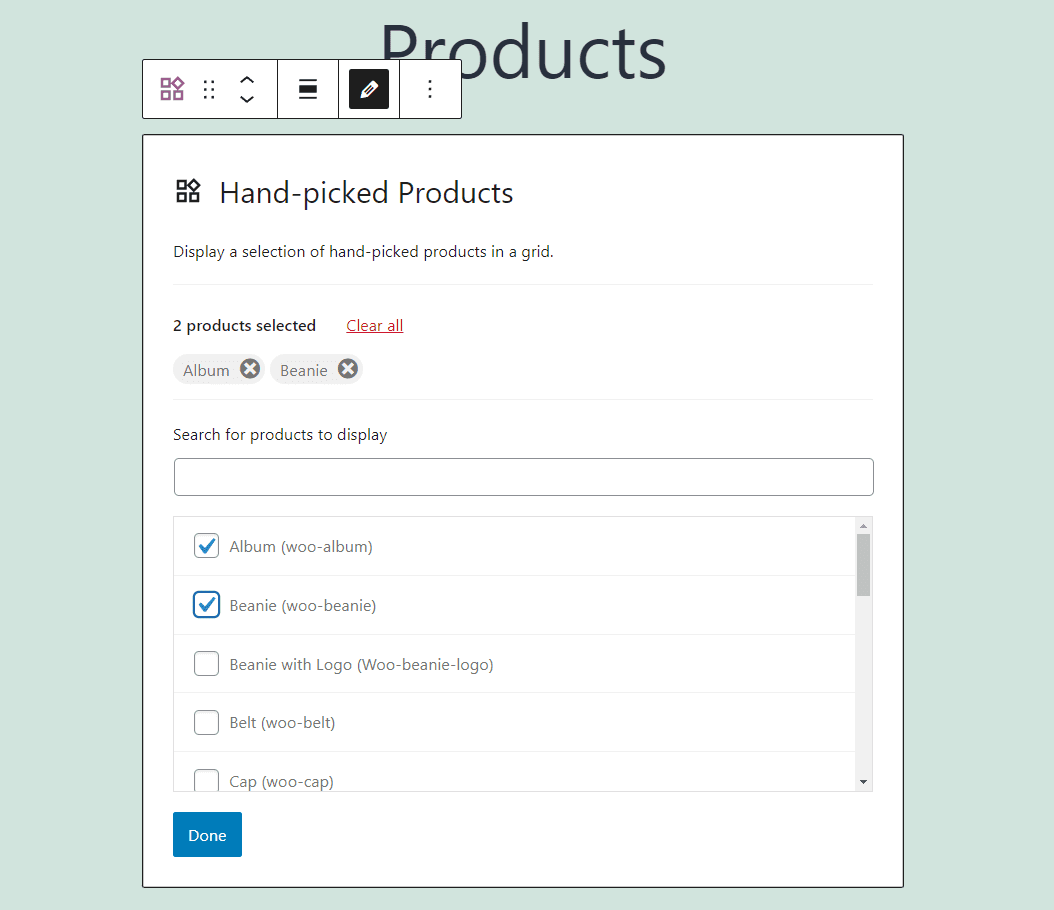
Task: Click the product search input field
Action: (523, 477)
